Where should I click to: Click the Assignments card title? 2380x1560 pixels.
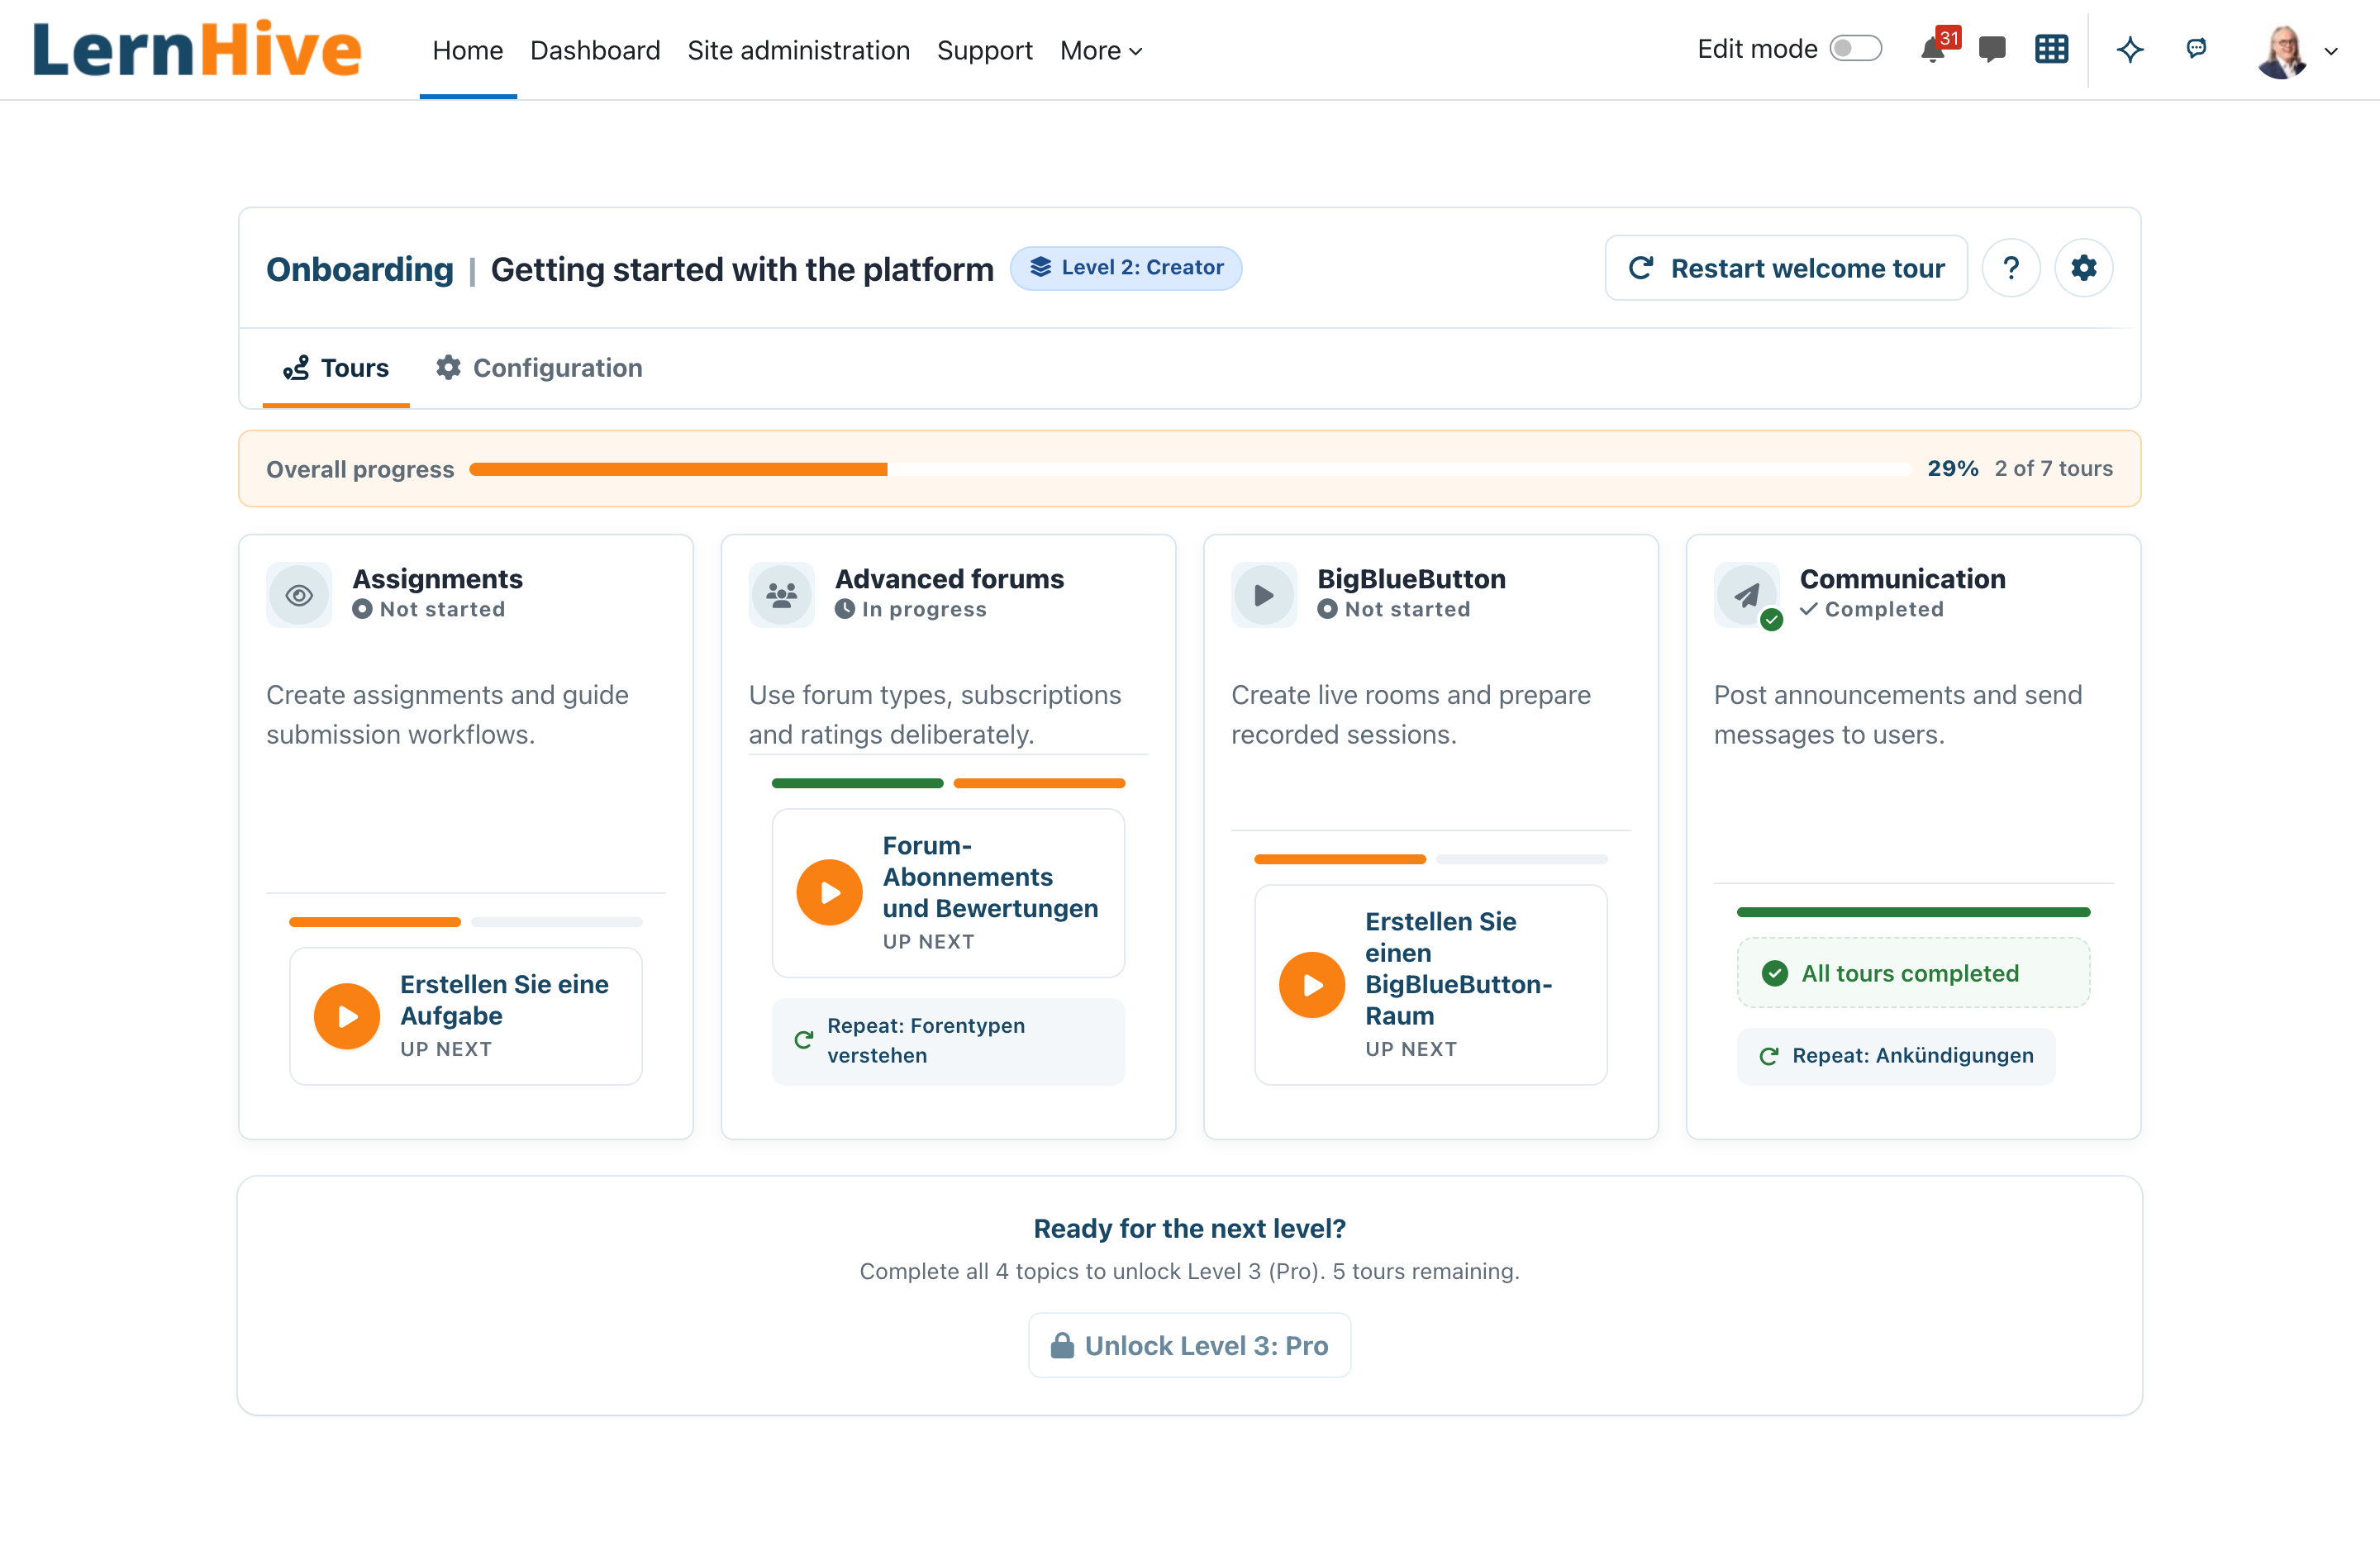(437, 579)
